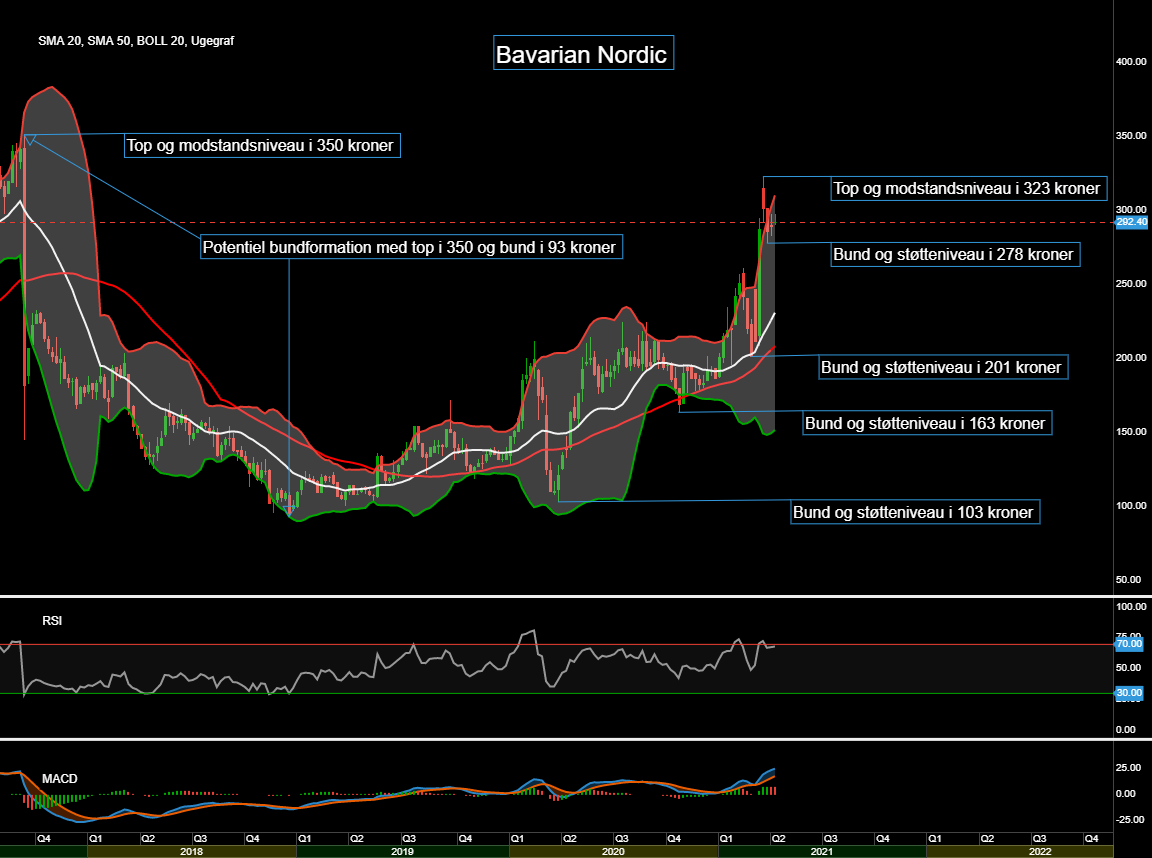Screen dimensions: 1152x858
Task: Click the 200.00 price axis label
Action: 1131,358
